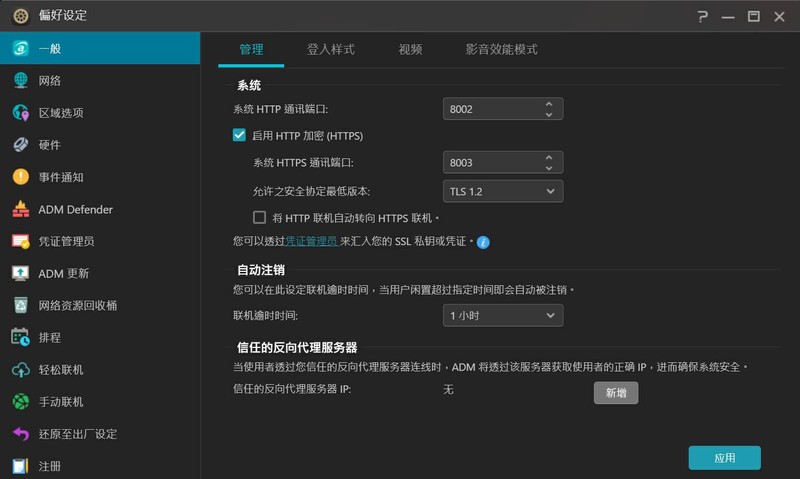Viewport: 800px width, 479px height.
Task: Open 还原至出厂设定 in the sidebar
Action: point(100,434)
